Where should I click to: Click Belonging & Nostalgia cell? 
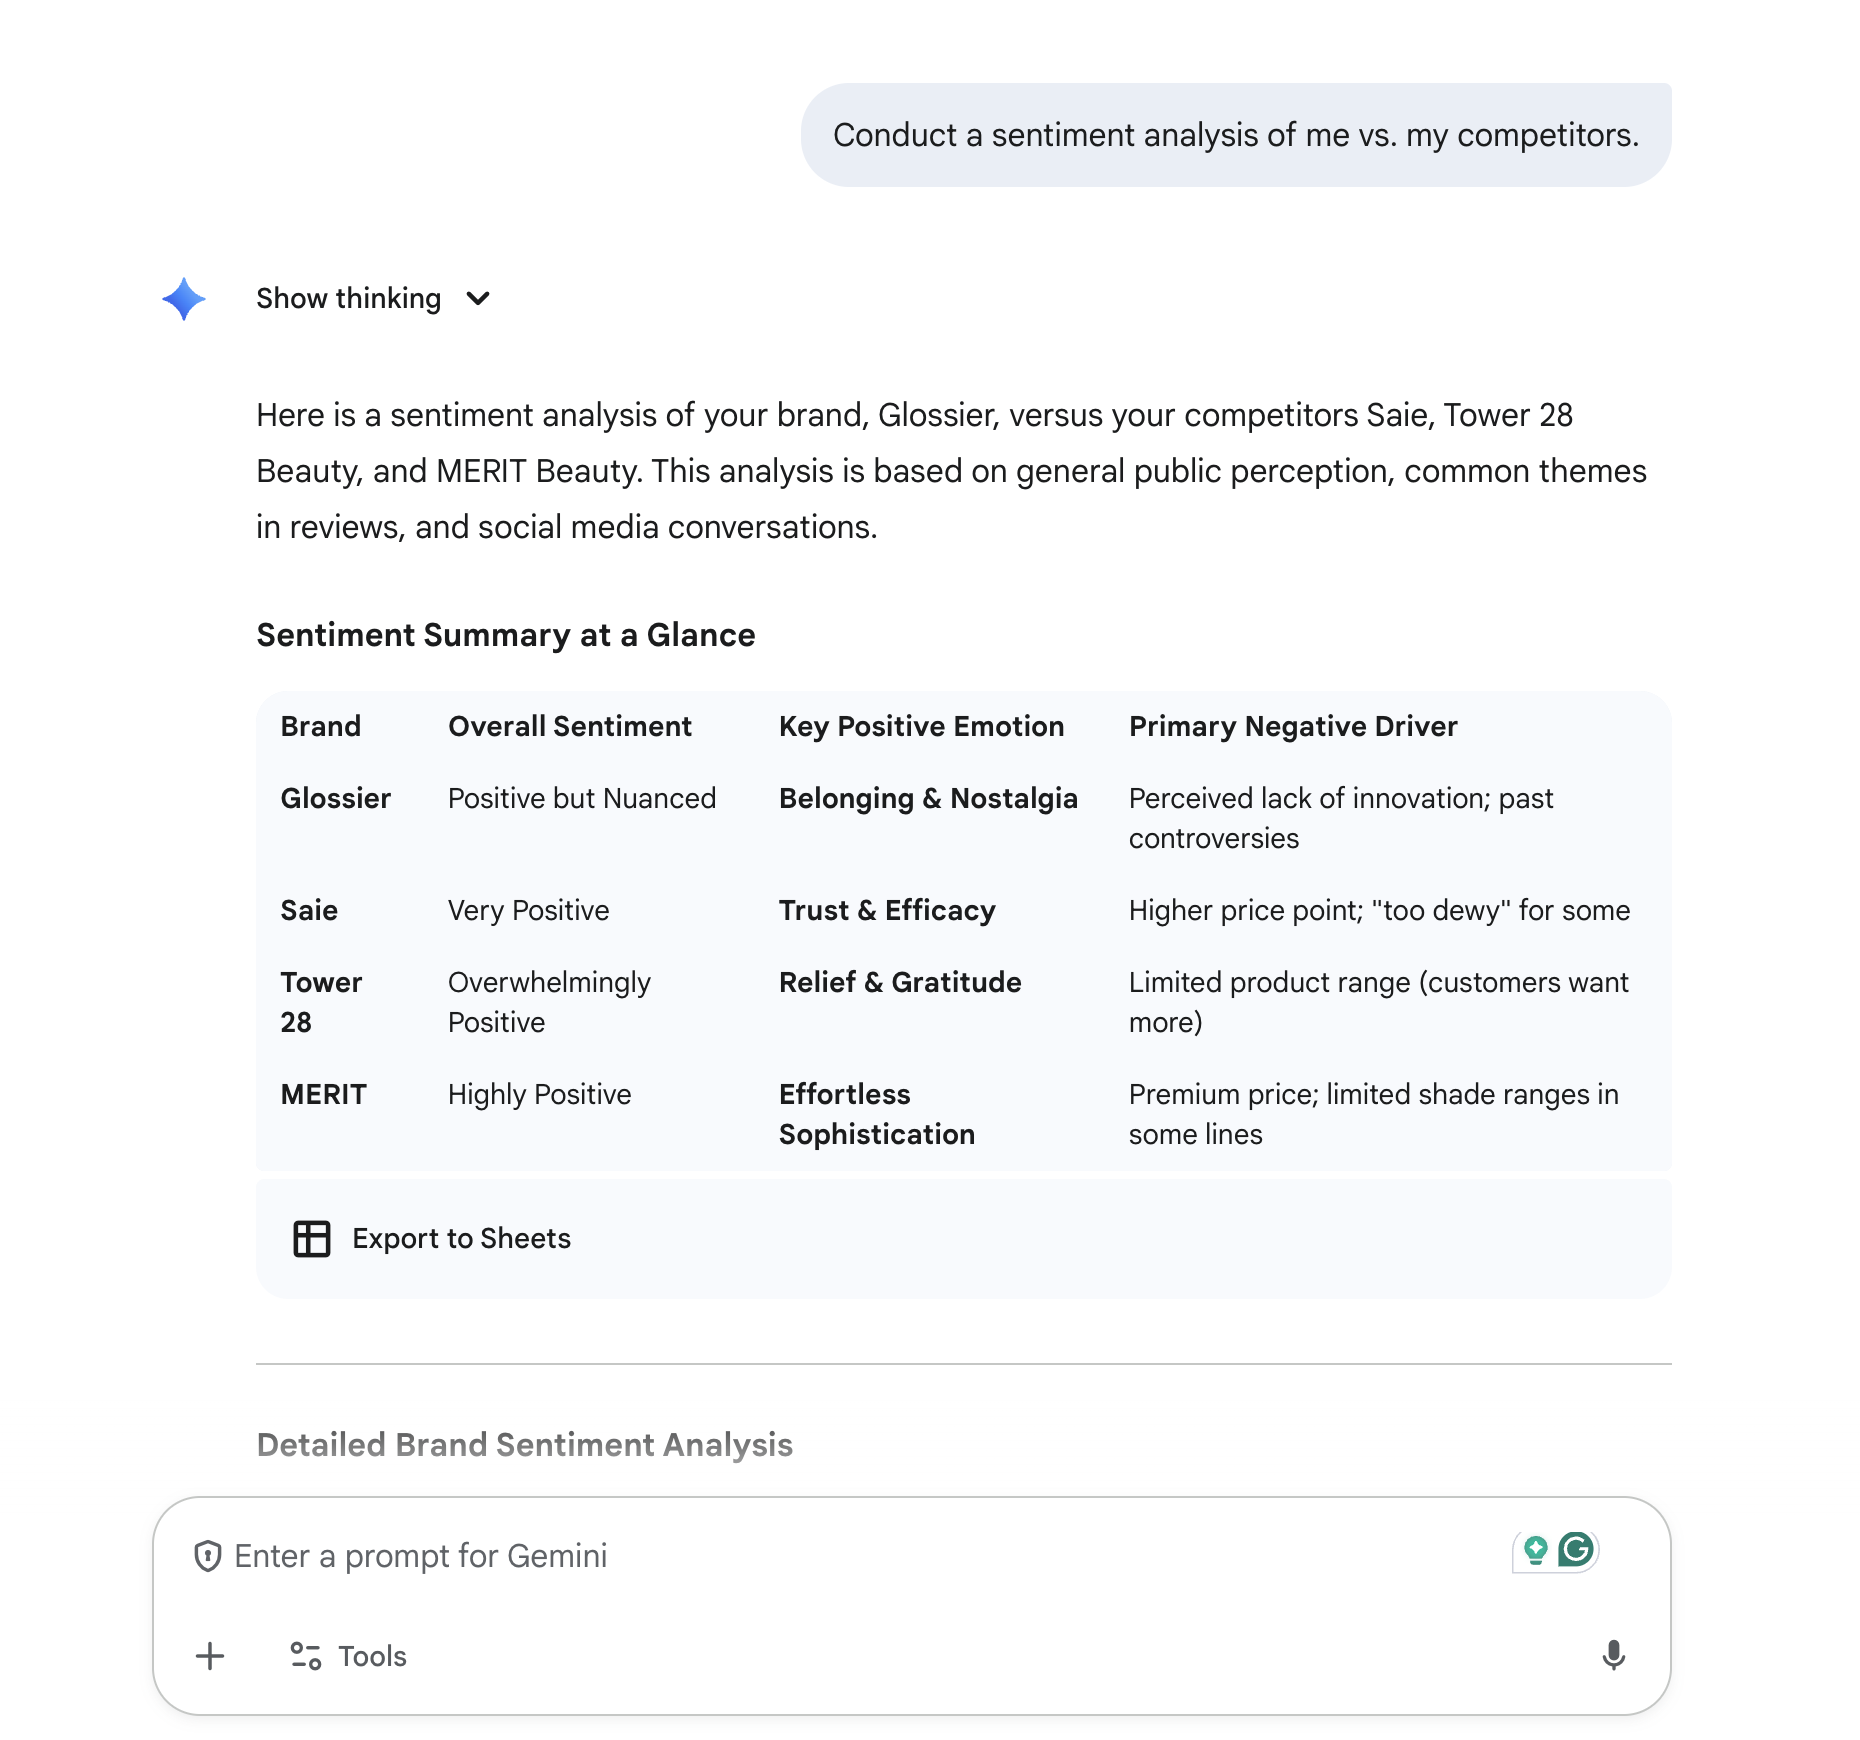tap(928, 799)
